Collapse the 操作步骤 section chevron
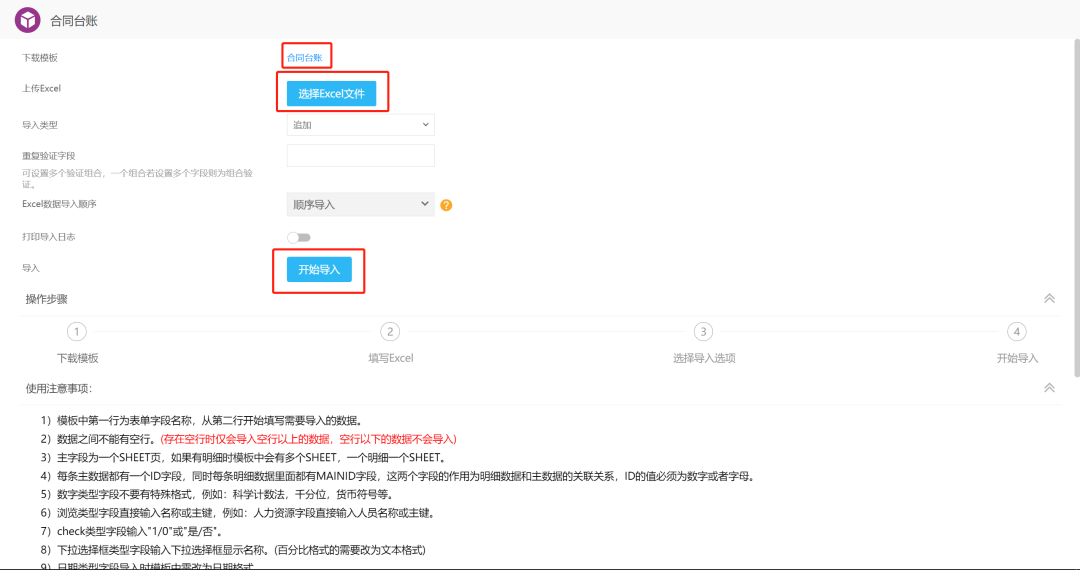This screenshot has width=1080, height=570. tap(1049, 299)
